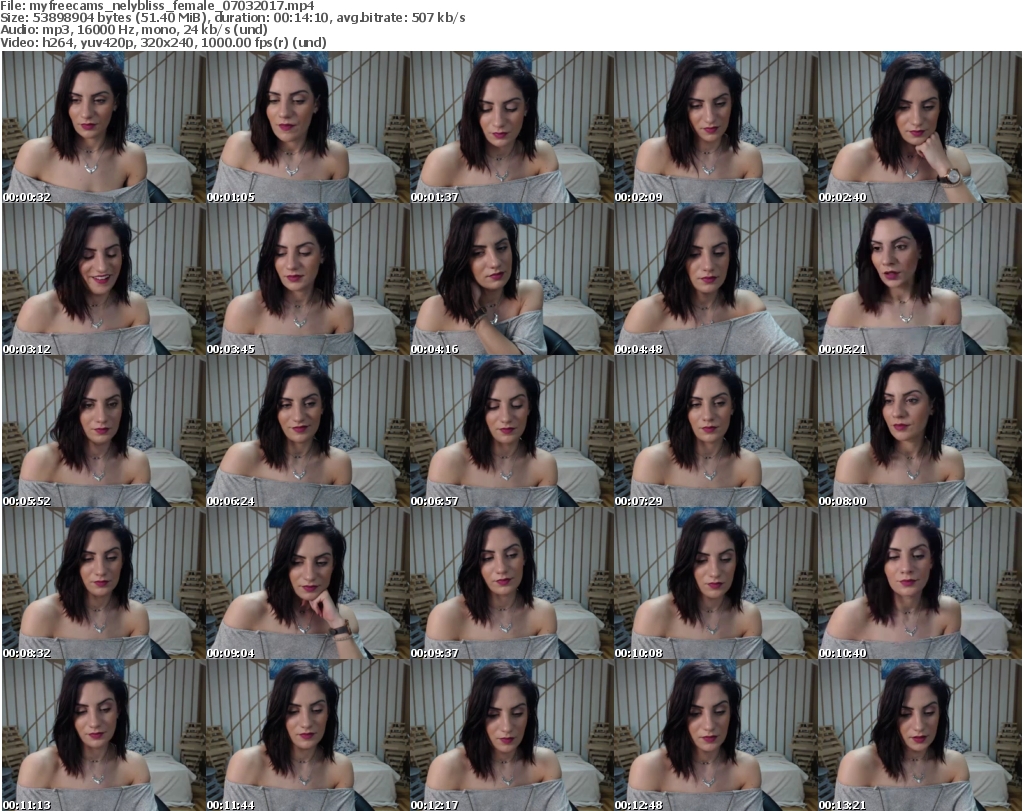
Task: Choose the frame stamped 00:09:37
Action: click(x=512, y=584)
